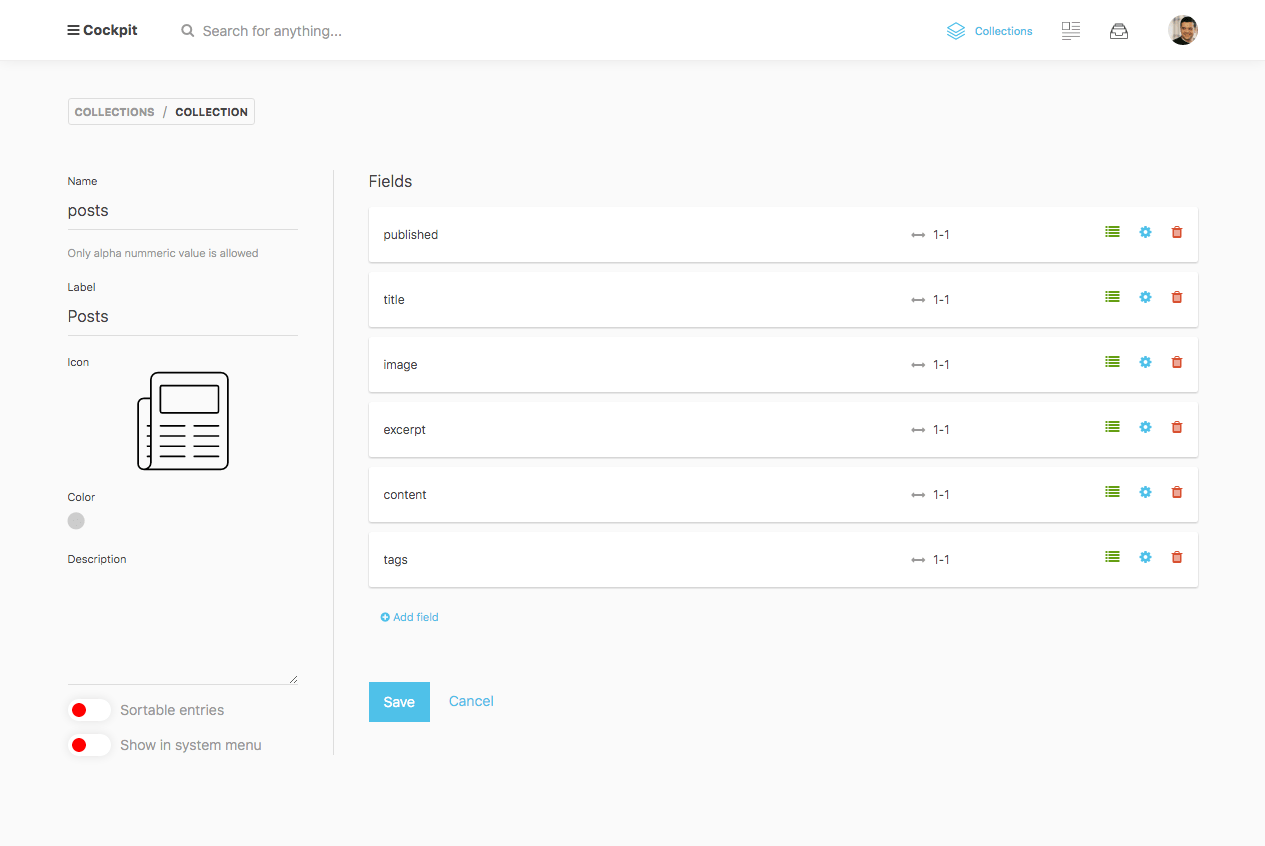
Task: Click the search magnifier icon
Action: click(187, 30)
